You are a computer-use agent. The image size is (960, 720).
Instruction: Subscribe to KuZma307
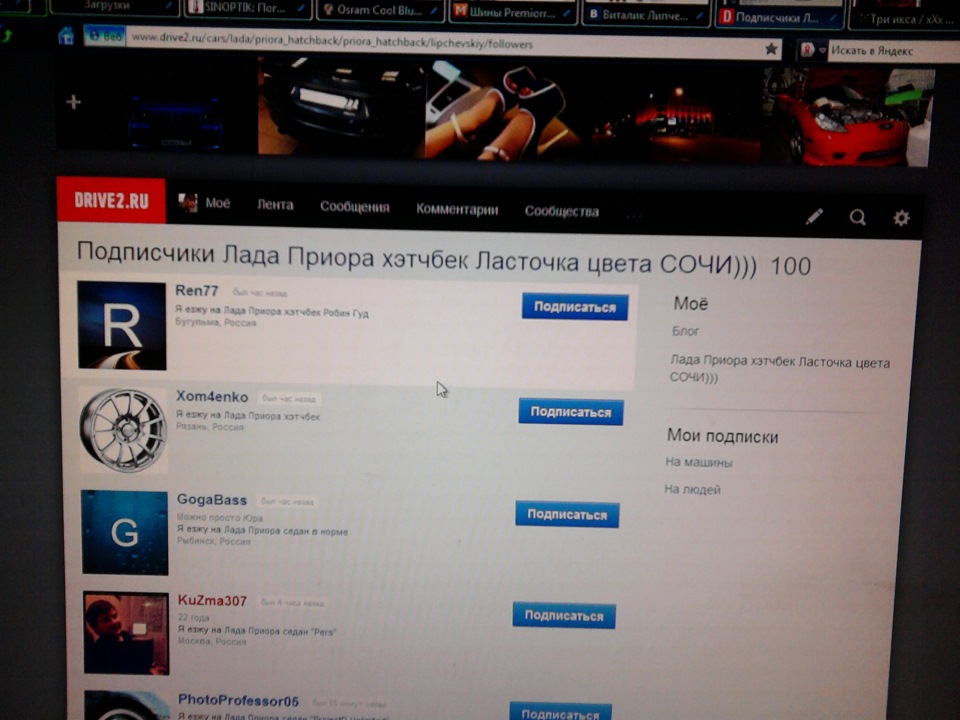tap(564, 616)
